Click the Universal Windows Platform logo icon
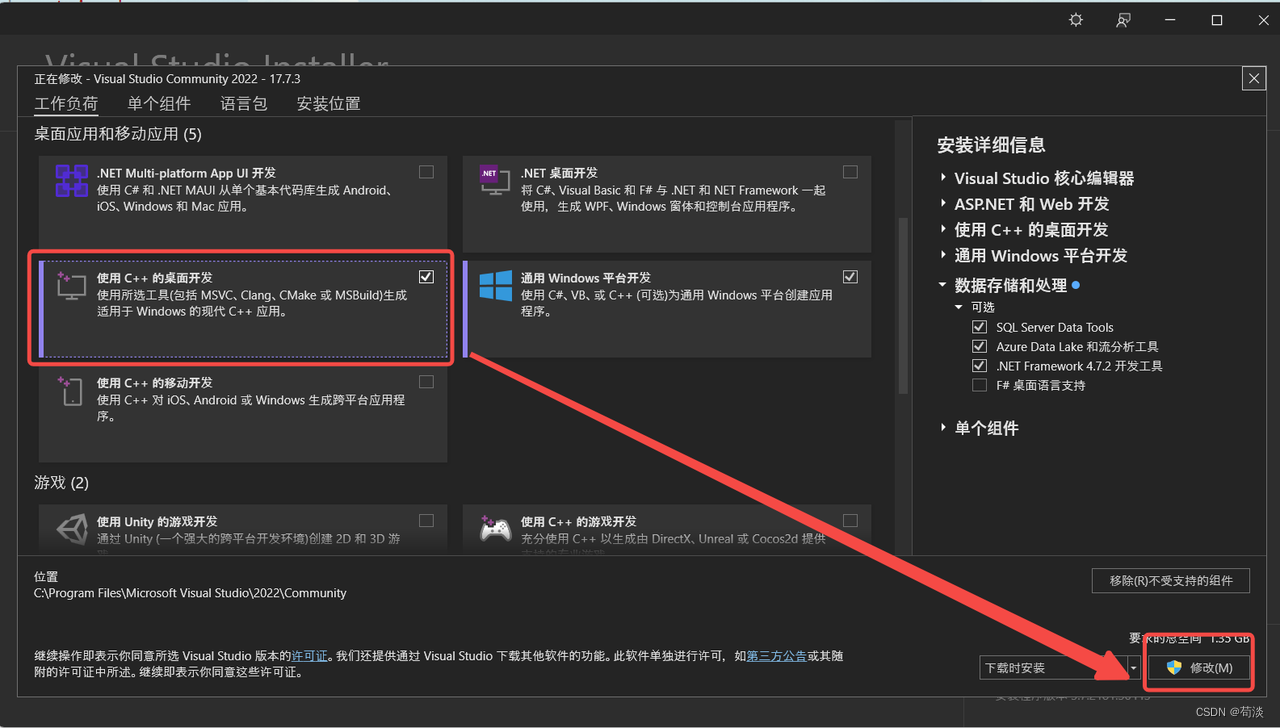Screen dimensions: 1280x728 click(x=495, y=286)
